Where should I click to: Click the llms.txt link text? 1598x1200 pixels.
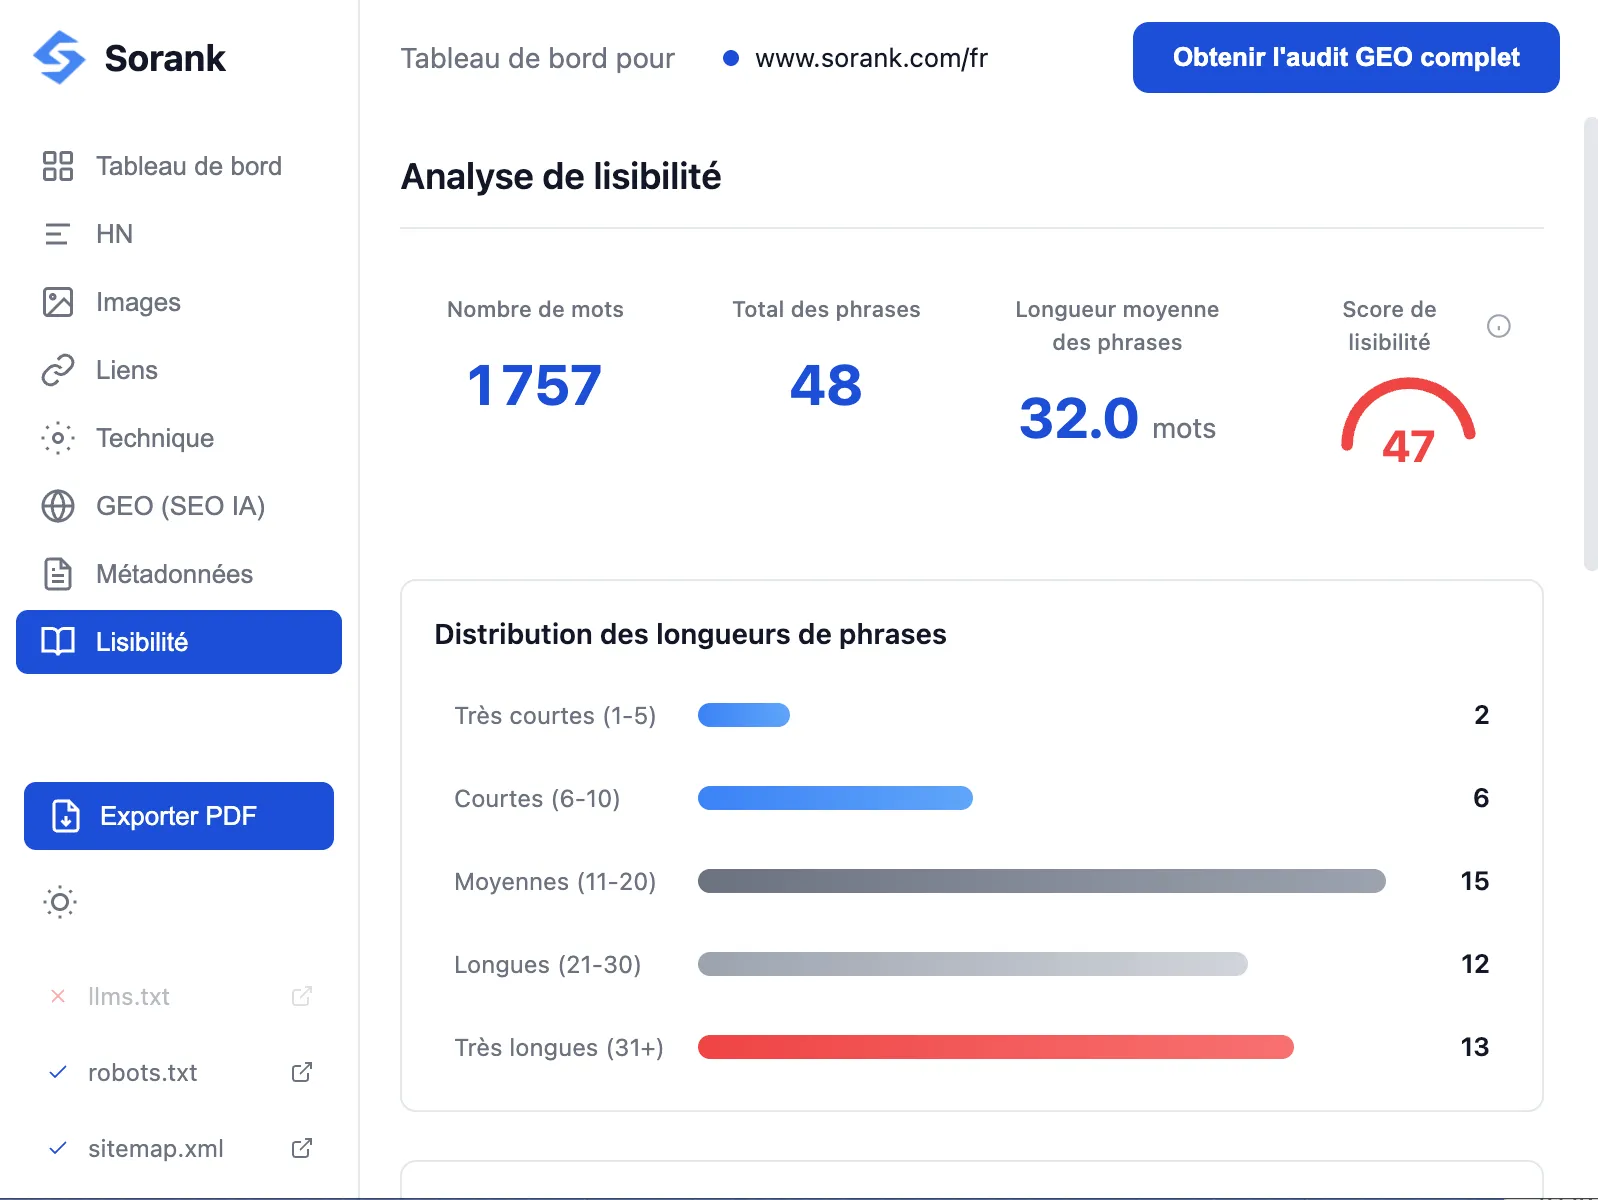point(129,997)
